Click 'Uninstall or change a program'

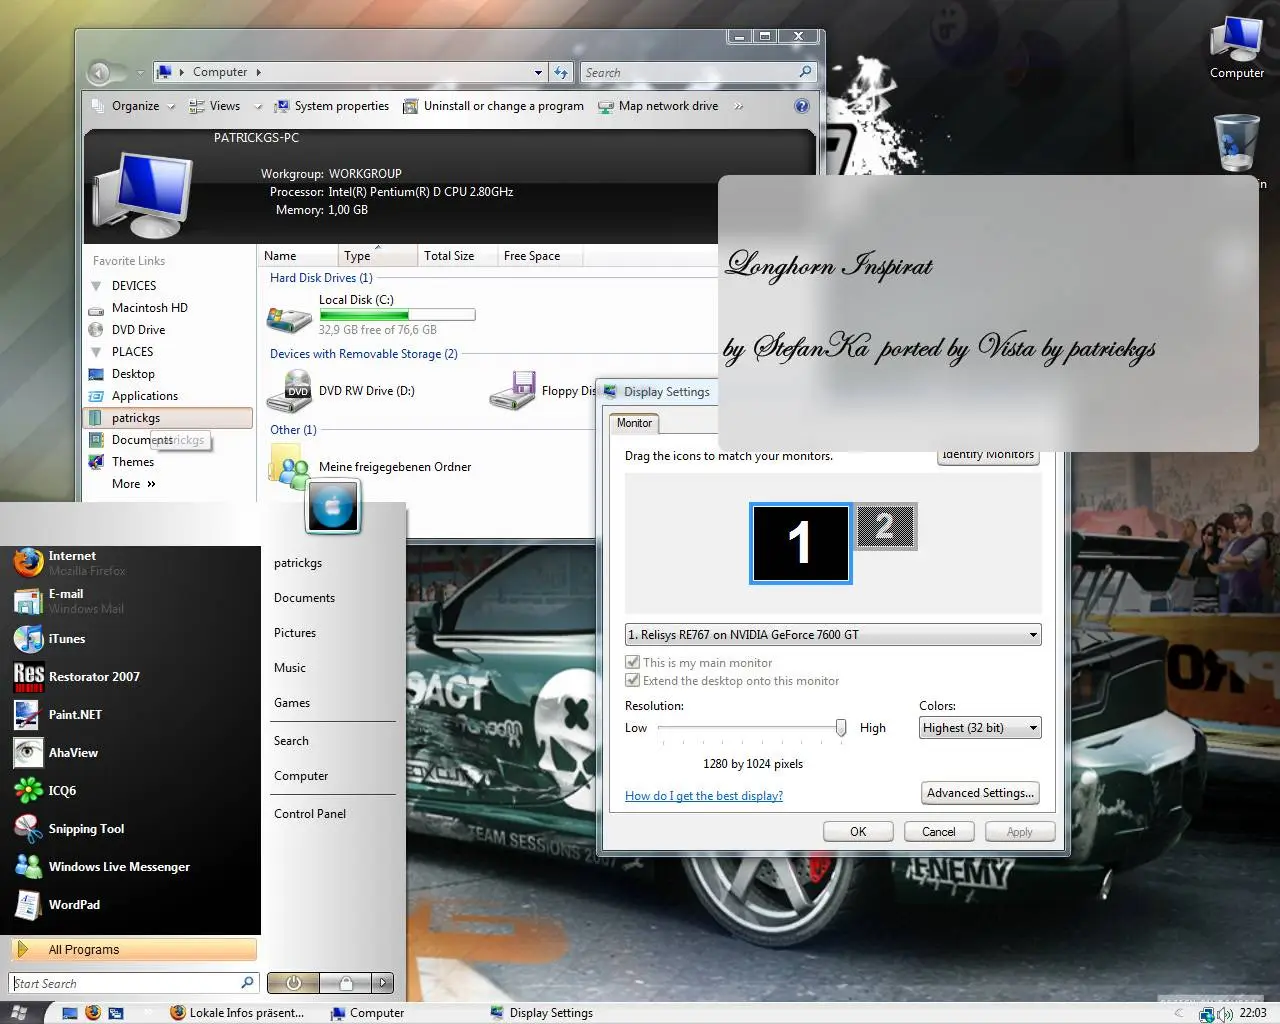coord(493,106)
